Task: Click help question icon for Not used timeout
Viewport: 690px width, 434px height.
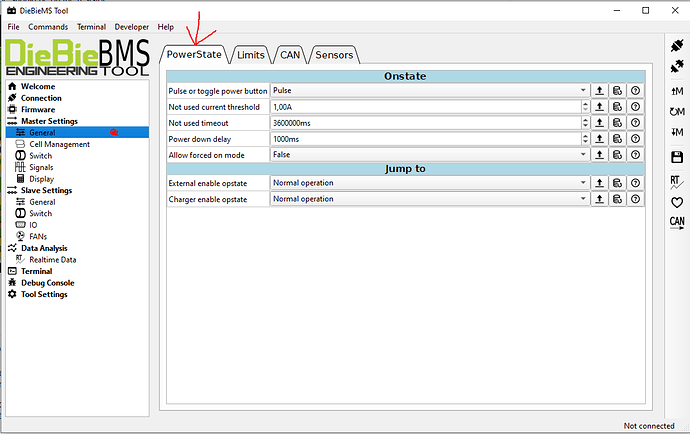Action: coord(635,123)
